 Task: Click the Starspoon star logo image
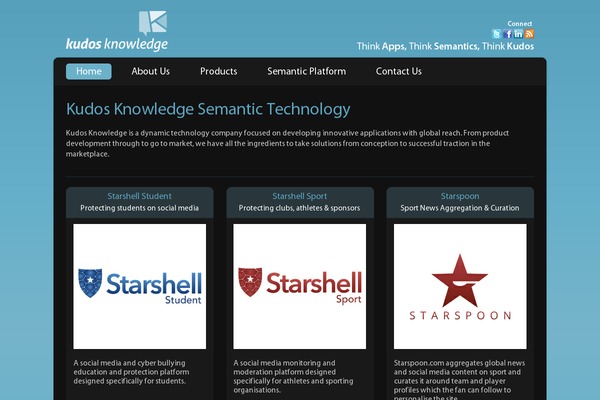point(460,286)
